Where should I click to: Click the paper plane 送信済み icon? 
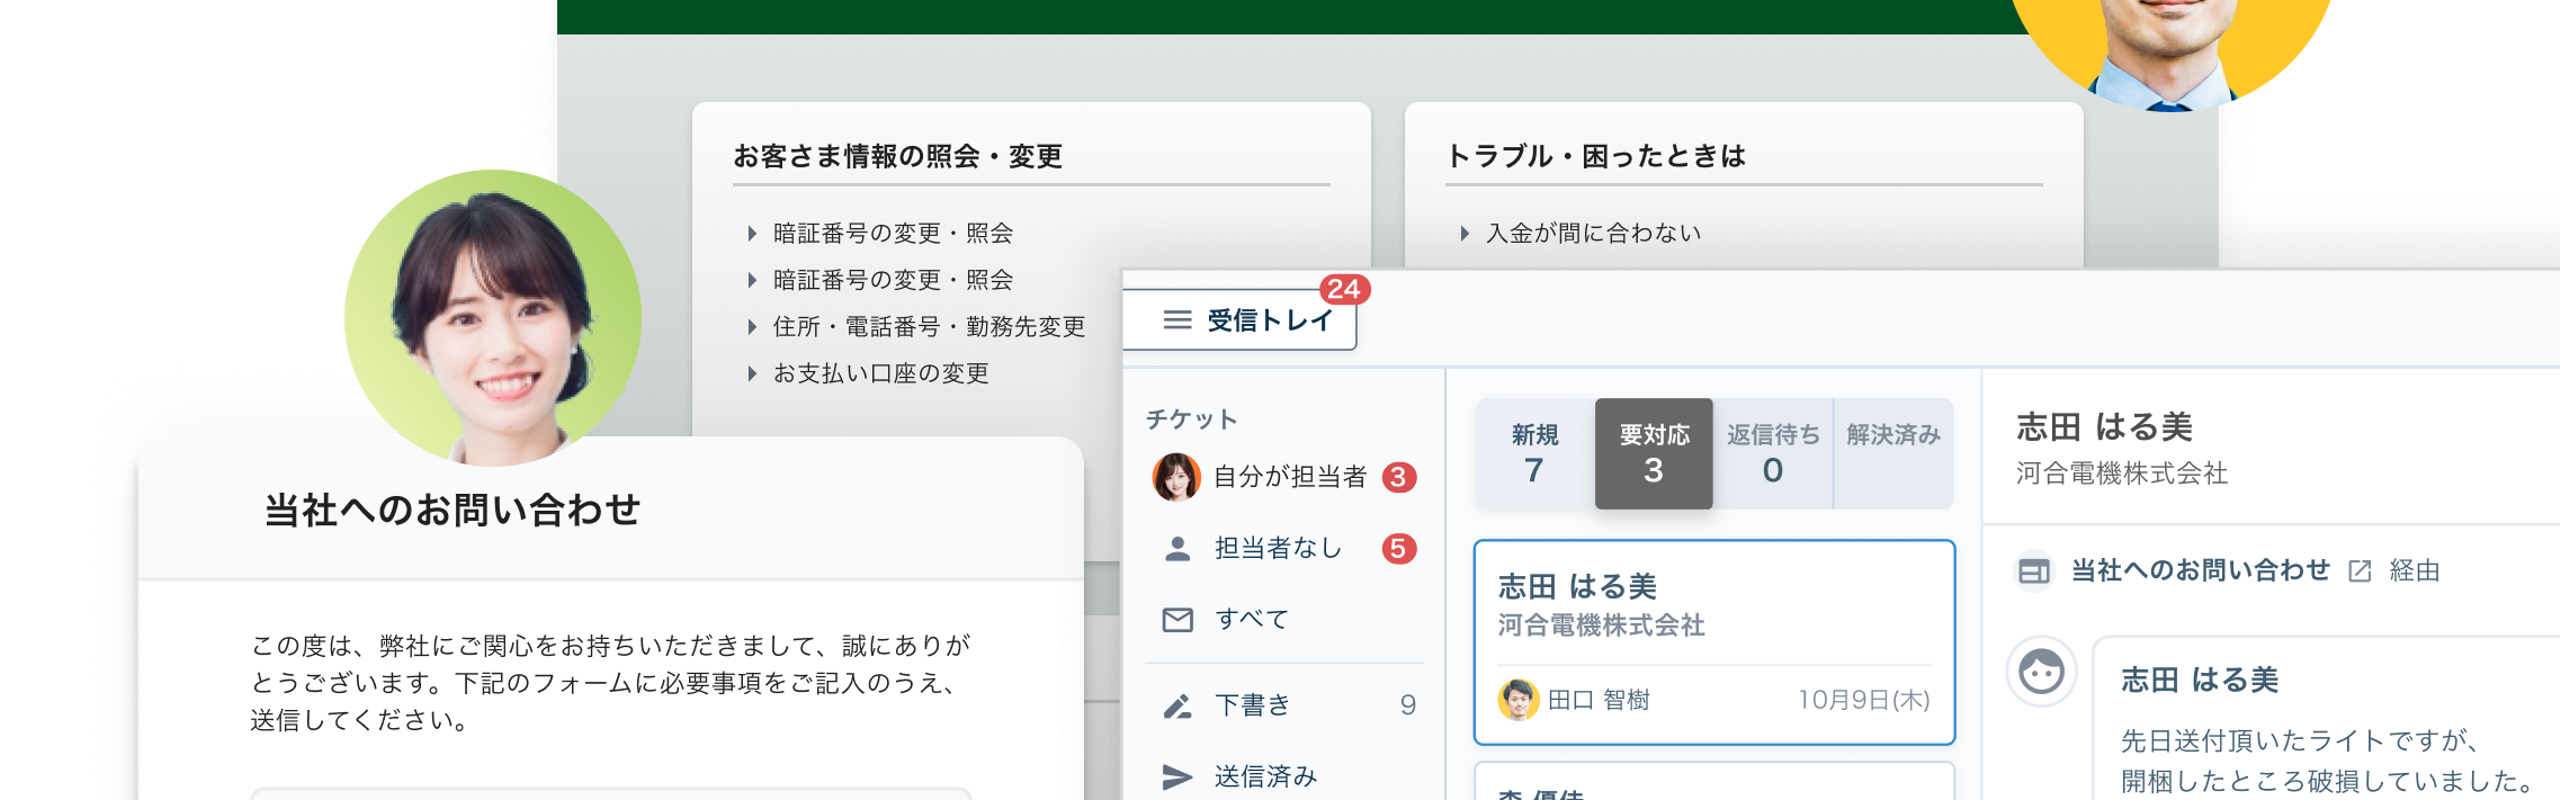[1177, 776]
